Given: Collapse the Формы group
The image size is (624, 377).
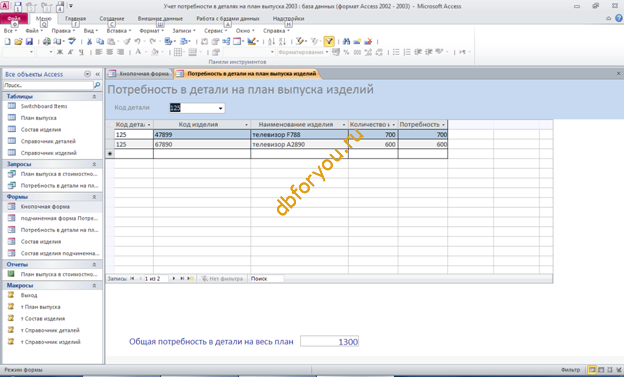Looking at the screenshot, I should [94, 197].
